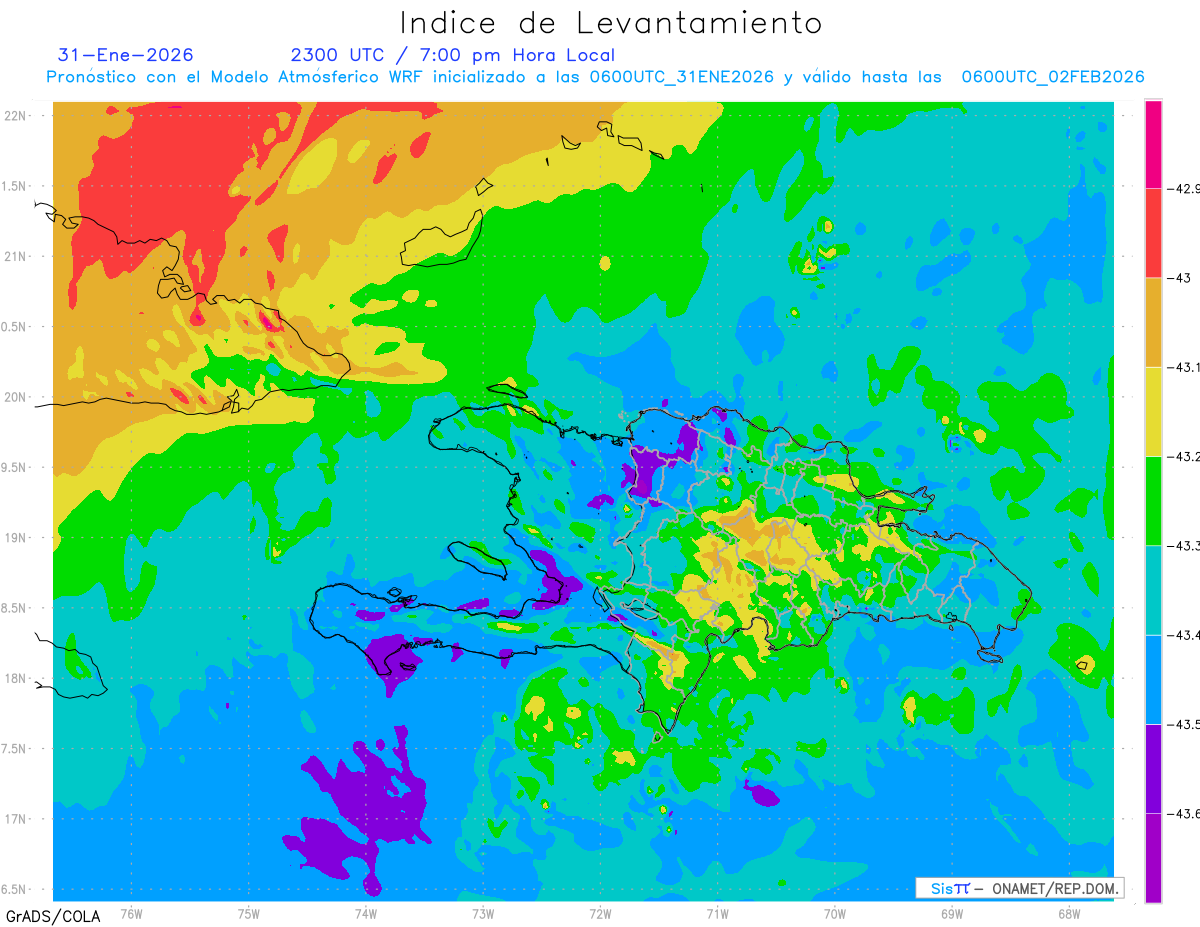Image resolution: width=1200 pixels, height=927 pixels.
Task: Click the longitude label "74W"
Action: (x=366, y=913)
